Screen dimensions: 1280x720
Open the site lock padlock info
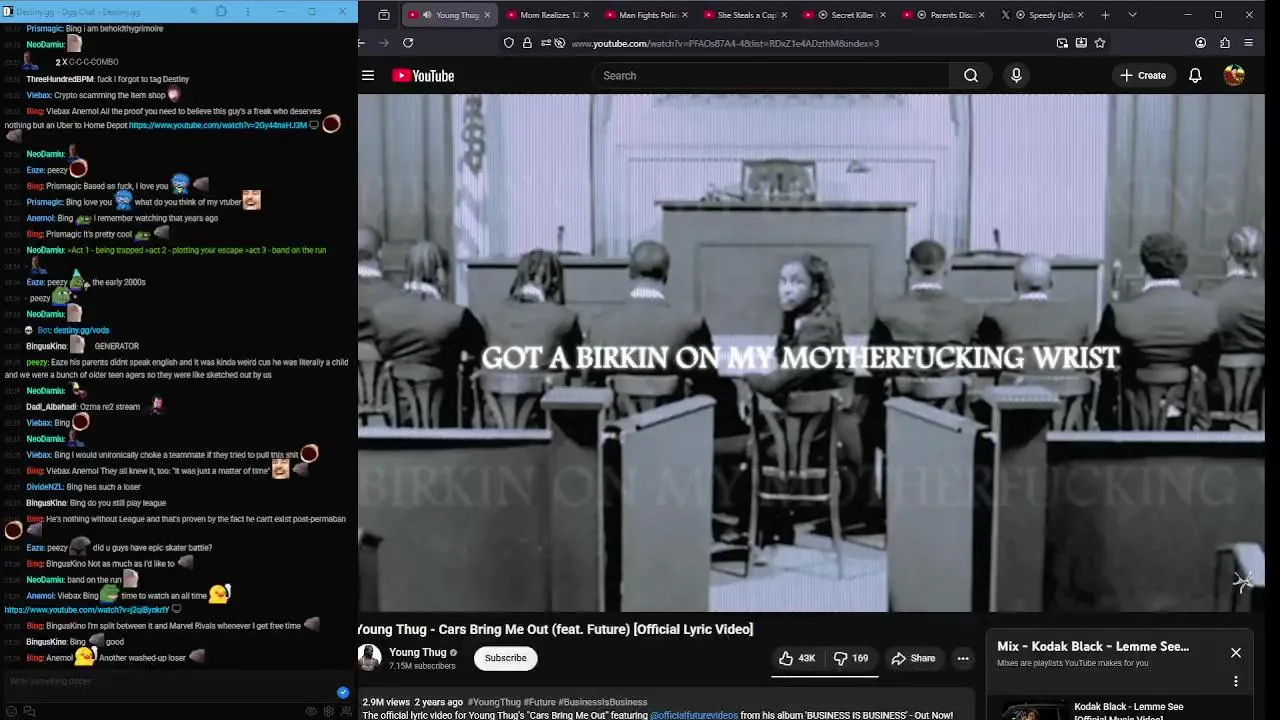(x=527, y=43)
